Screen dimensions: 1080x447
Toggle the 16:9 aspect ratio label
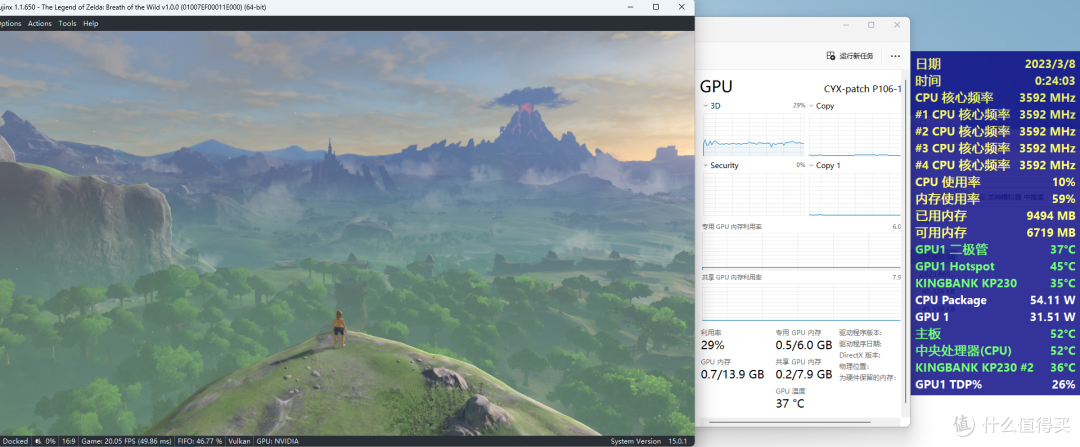pyautogui.click(x=69, y=440)
